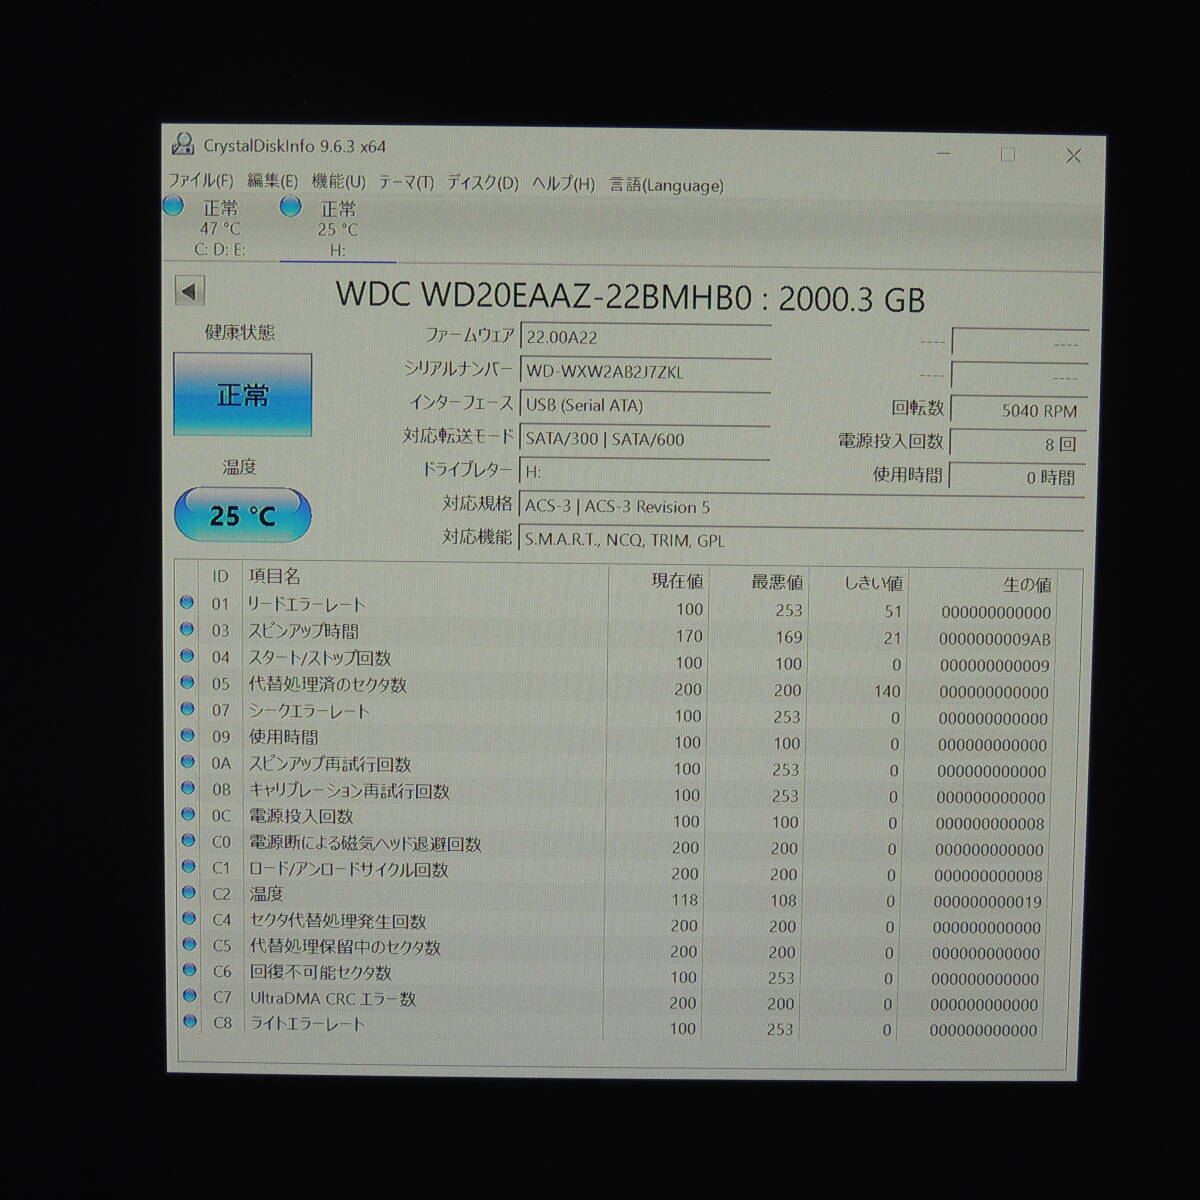
Task: Click status dot for C4 セクタ代替処理発生回数
Action: [188, 919]
